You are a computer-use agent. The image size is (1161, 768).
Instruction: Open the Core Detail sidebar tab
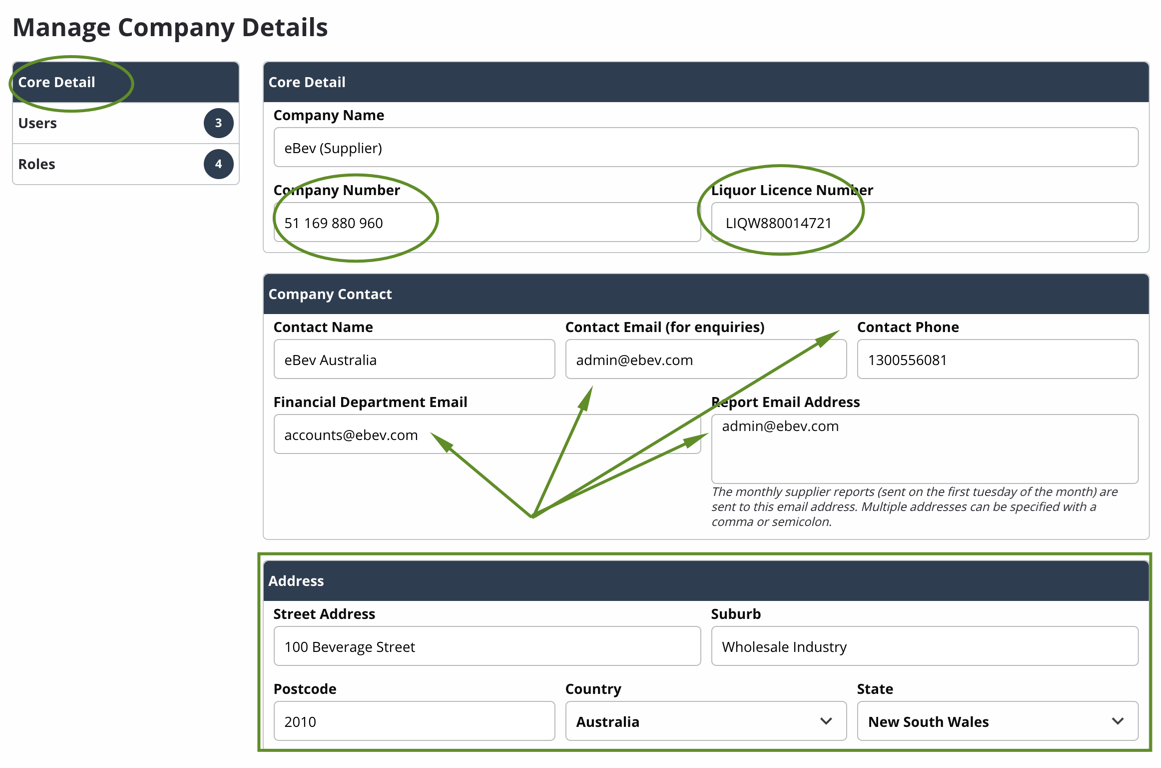(x=126, y=82)
